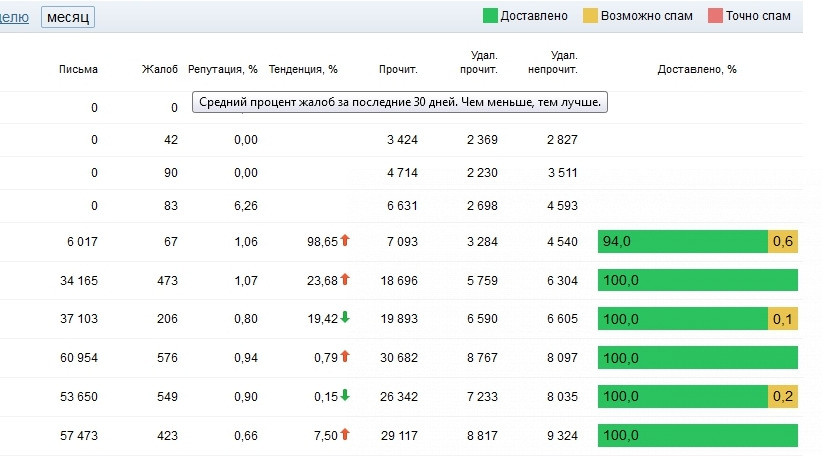Screen dimensions: 826x456
Task: Click the up arrow beside 7,50 trend
Action: tap(345, 434)
